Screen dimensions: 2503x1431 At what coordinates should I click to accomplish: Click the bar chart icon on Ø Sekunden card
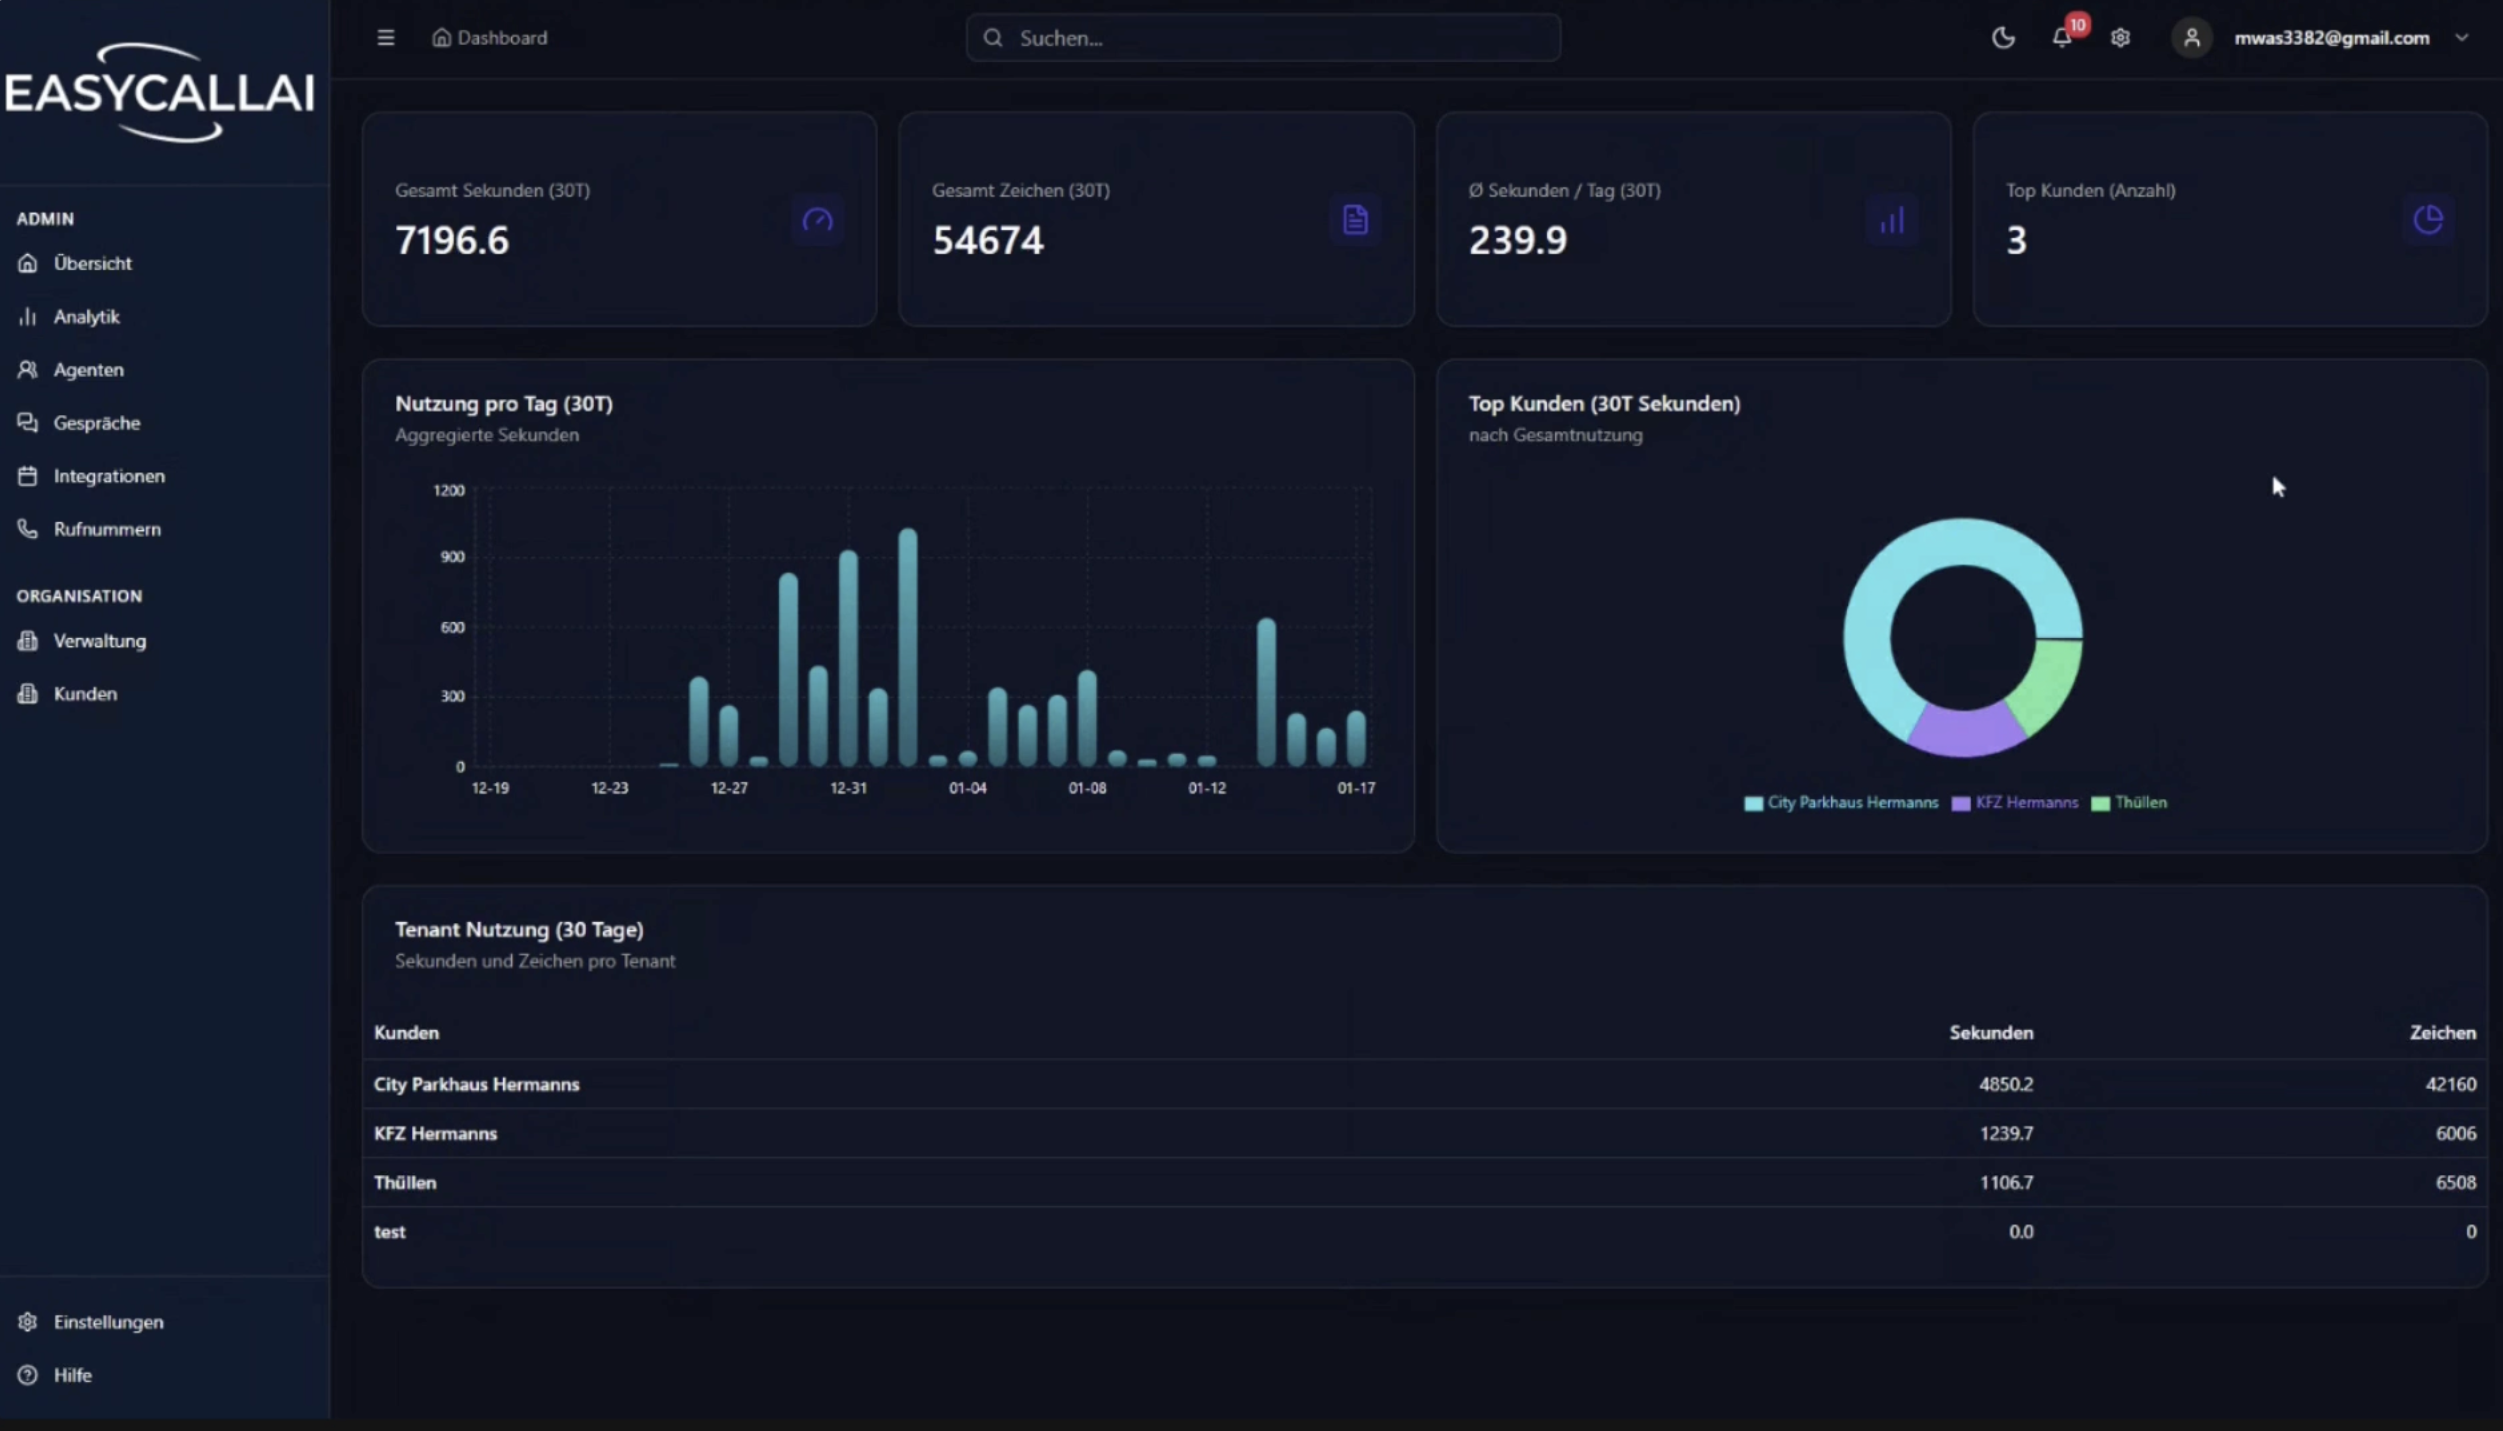click(1891, 220)
